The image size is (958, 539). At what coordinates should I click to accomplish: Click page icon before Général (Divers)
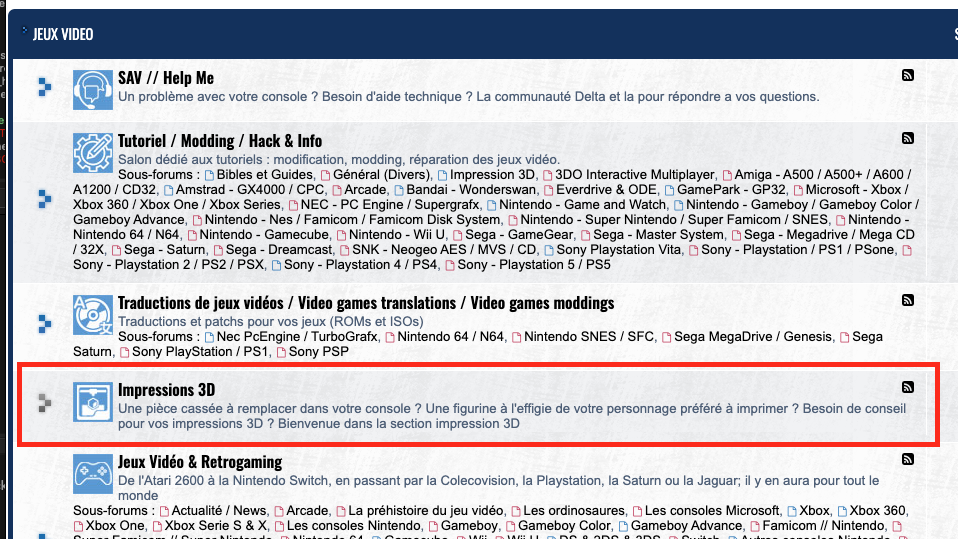(326, 175)
